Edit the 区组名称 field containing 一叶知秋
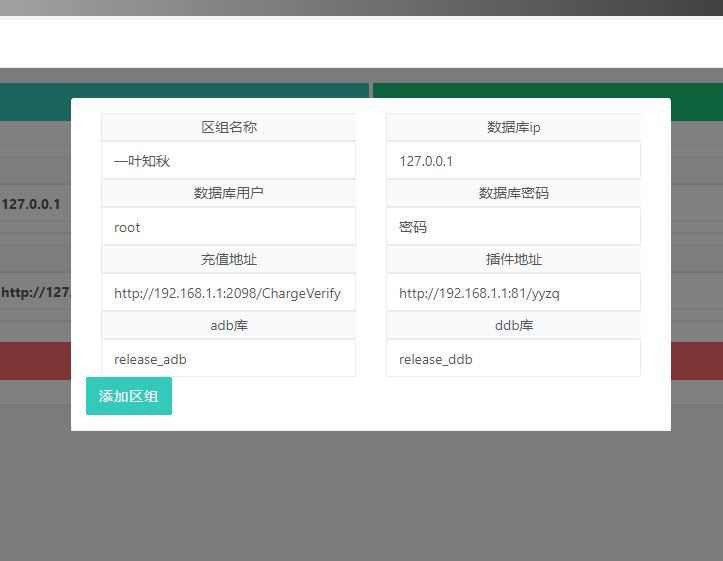 point(229,160)
